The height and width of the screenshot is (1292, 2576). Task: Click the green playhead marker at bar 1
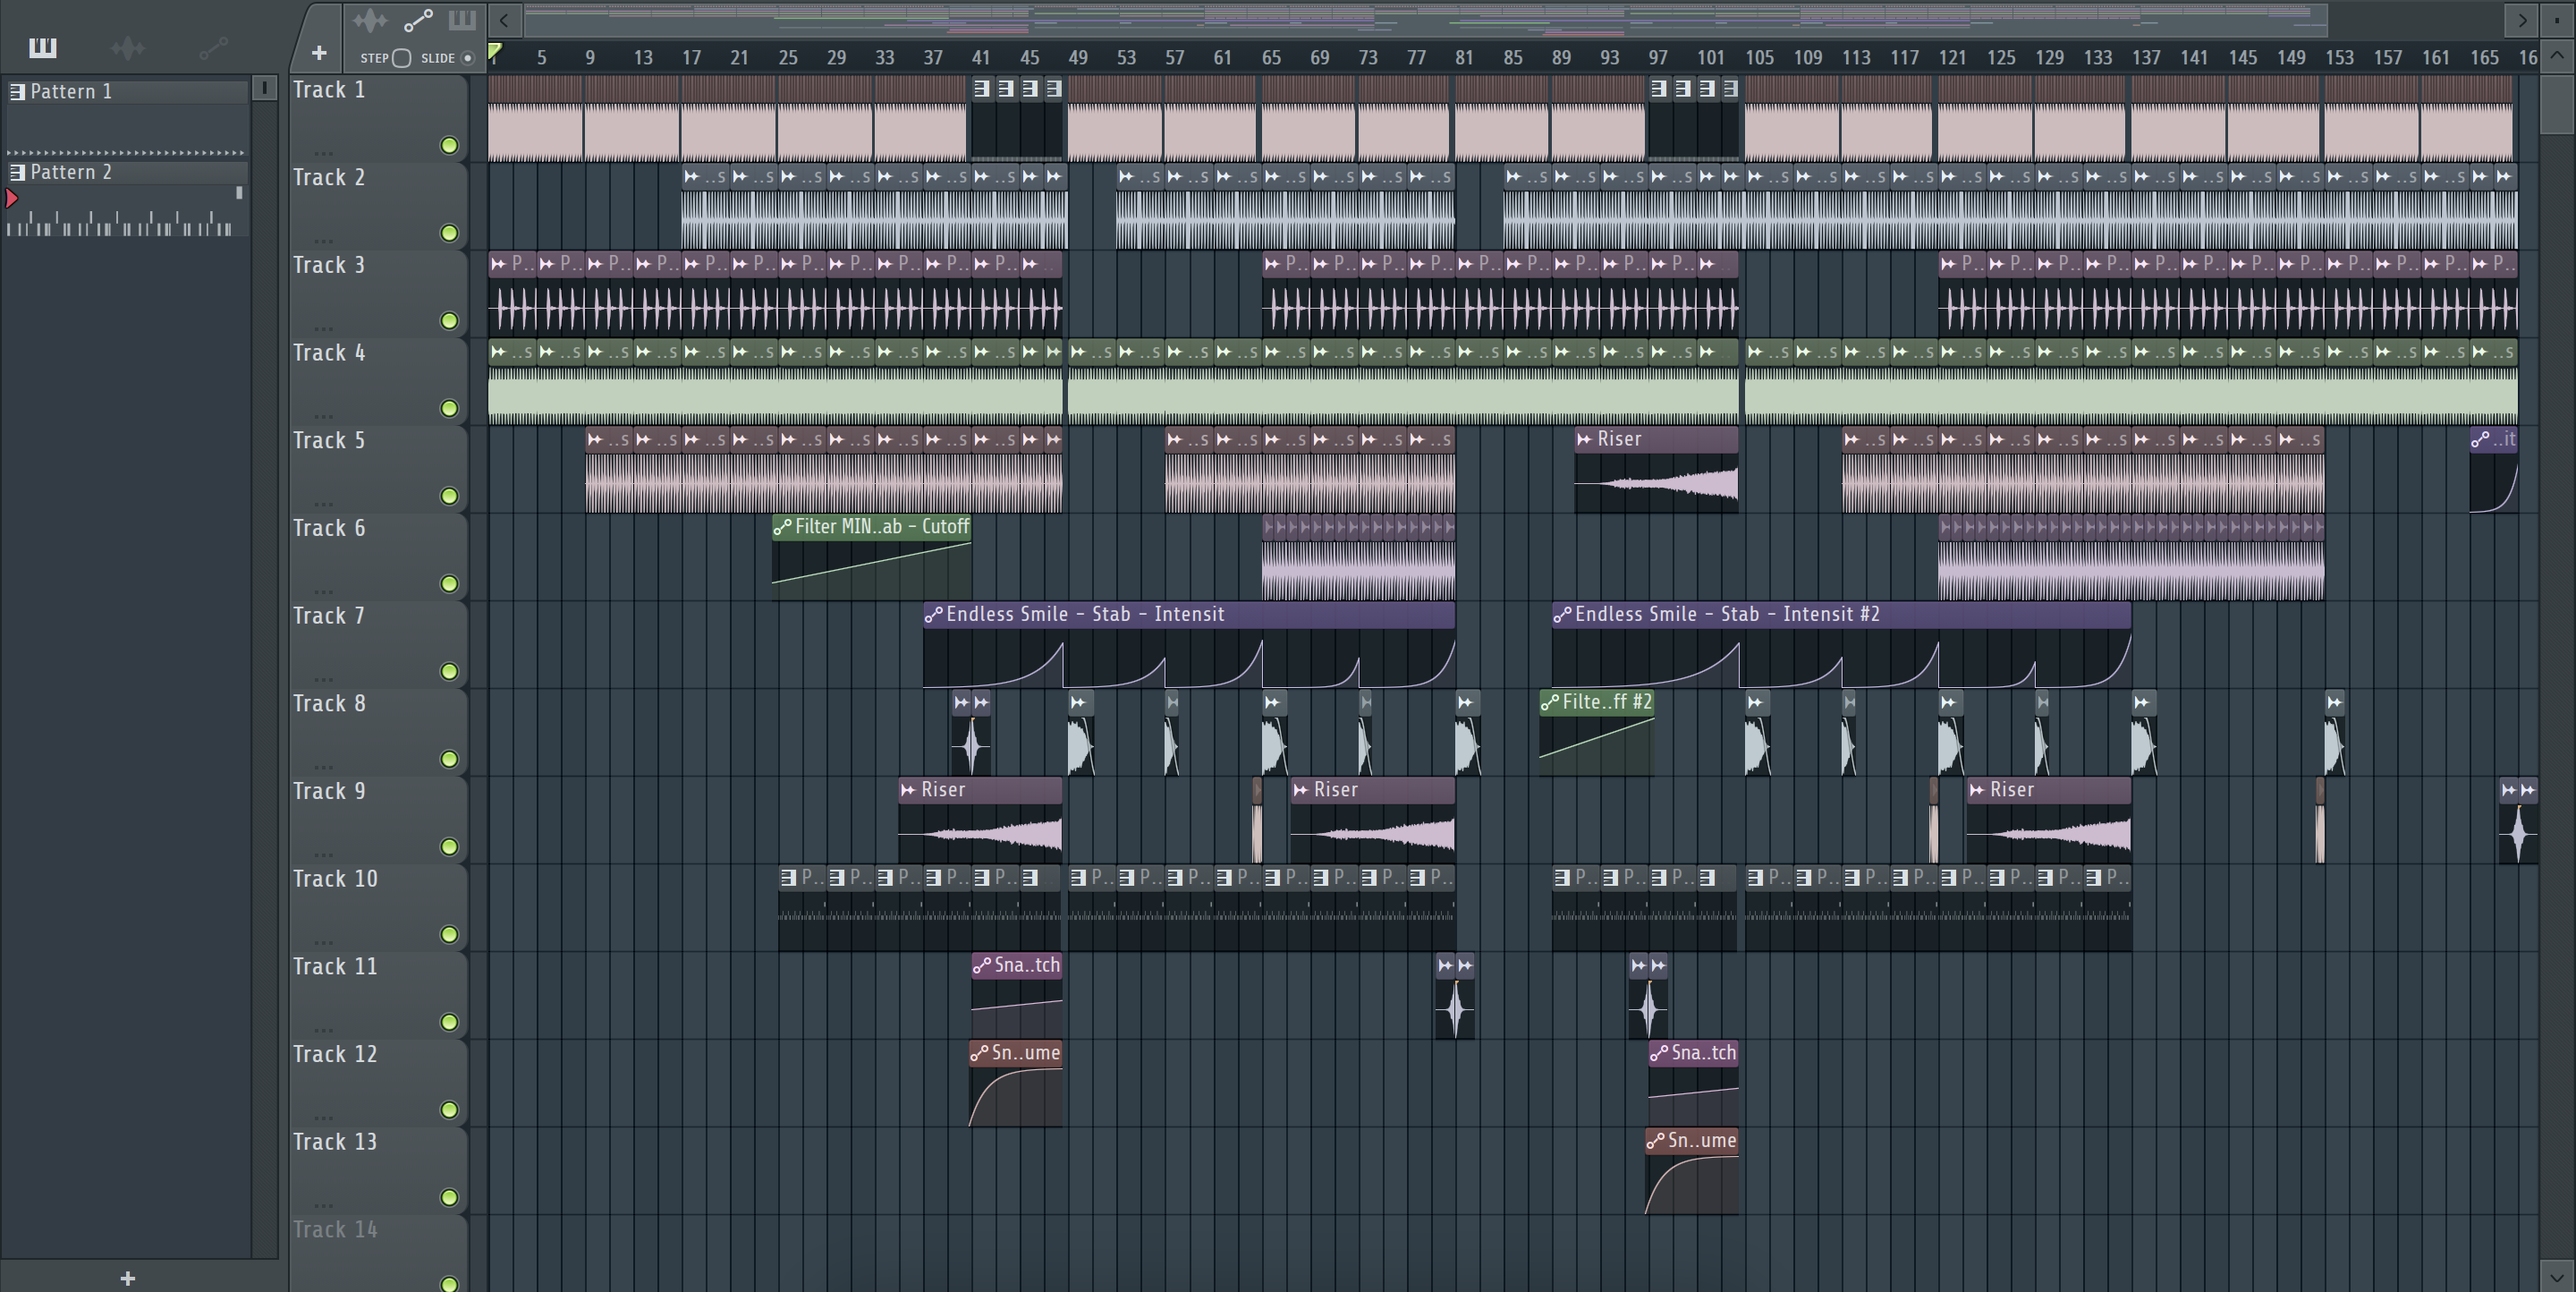[x=495, y=52]
